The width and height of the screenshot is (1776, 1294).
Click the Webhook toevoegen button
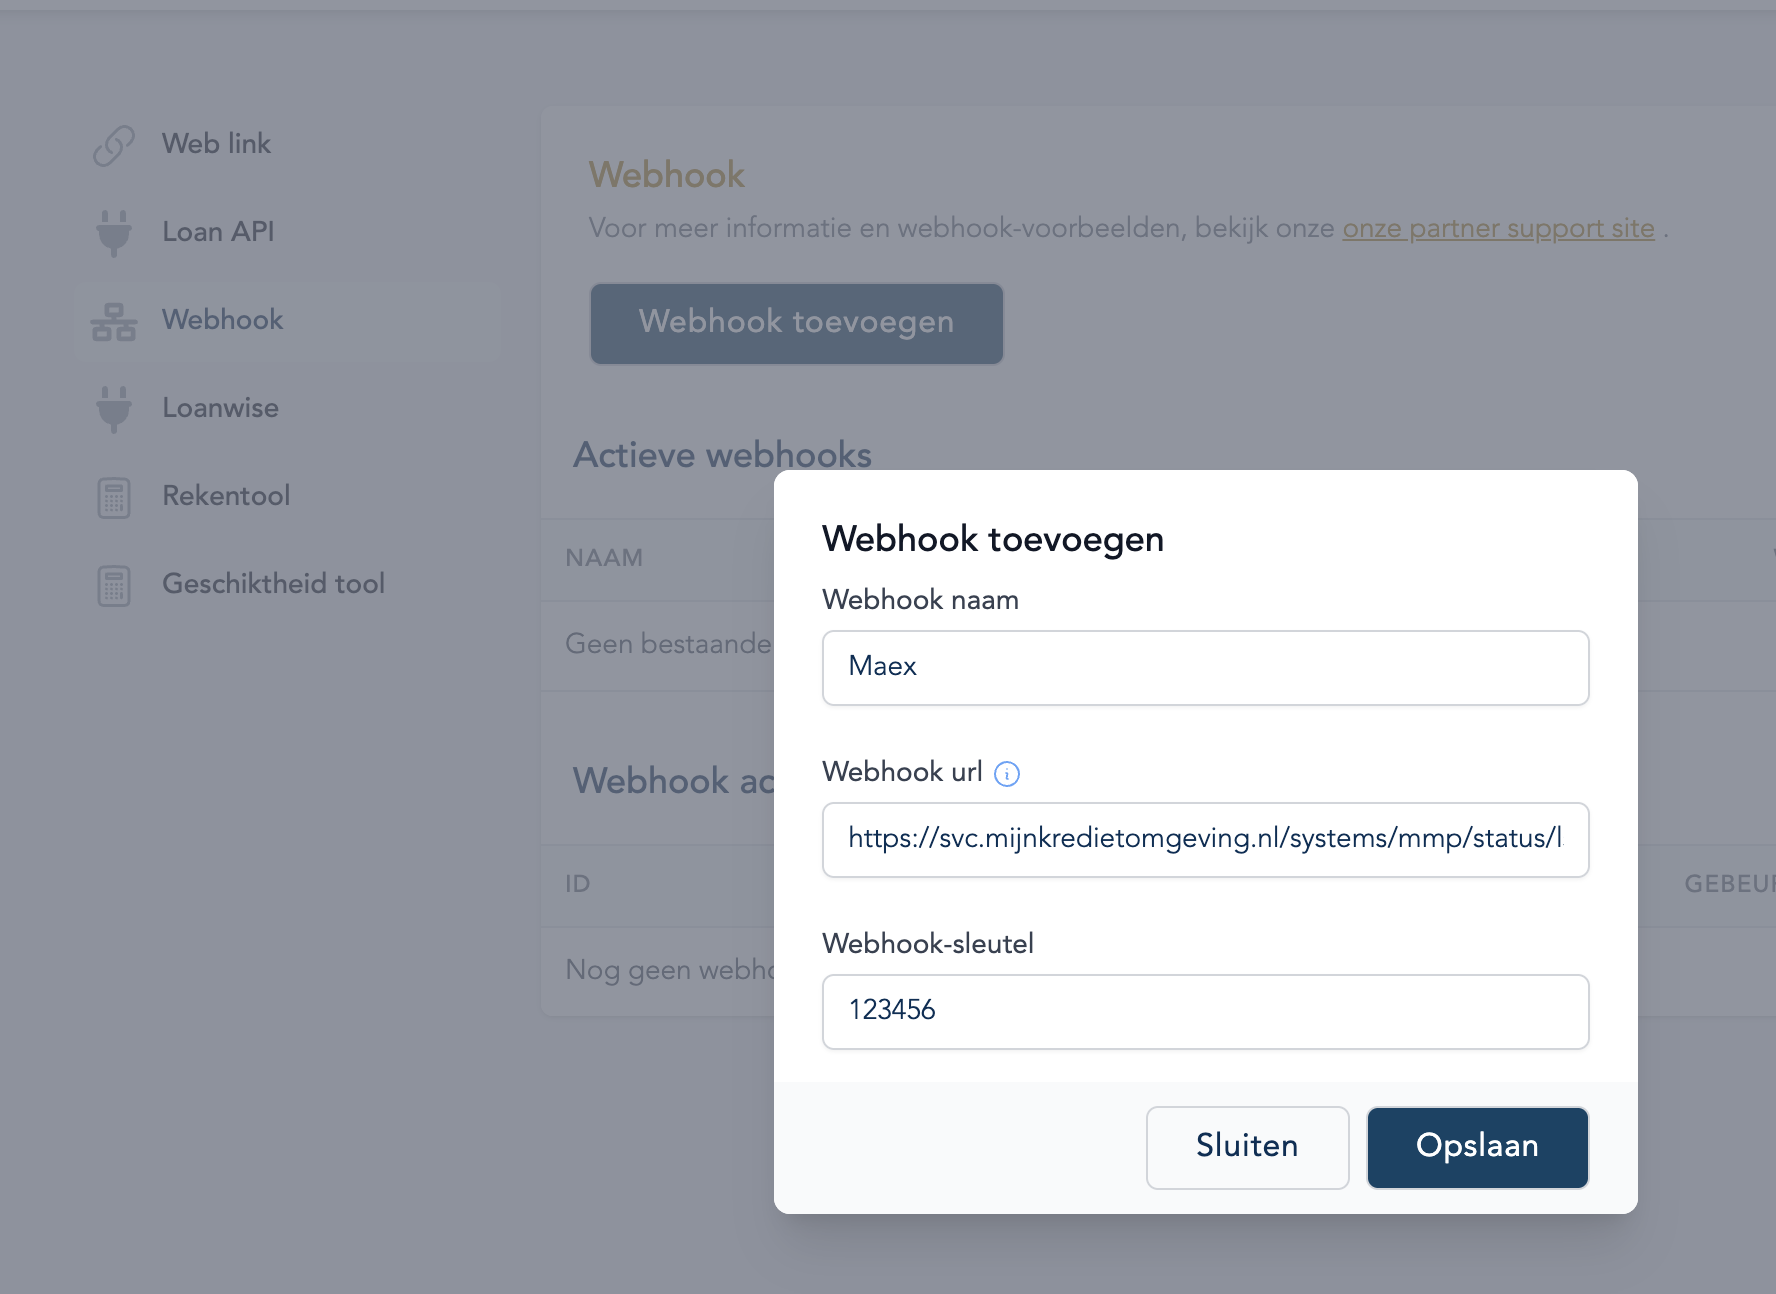(796, 323)
